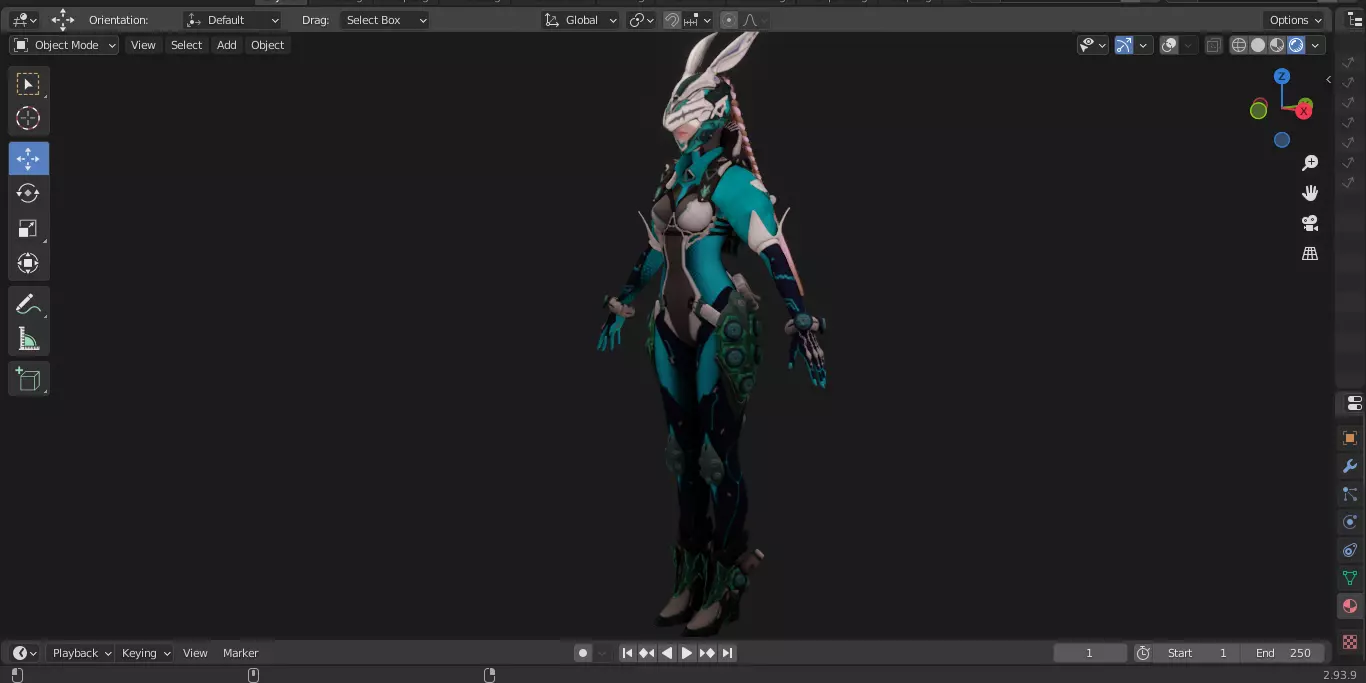Open the Object Data green triangle tab
The image size is (1366, 683).
pyautogui.click(x=1350, y=578)
